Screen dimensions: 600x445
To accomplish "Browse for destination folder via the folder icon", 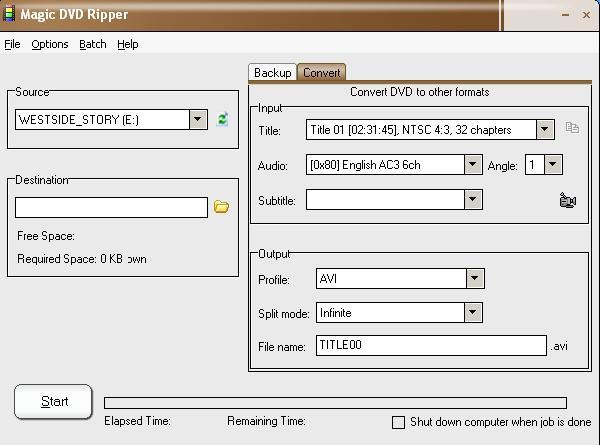I will click(x=222, y=207).
